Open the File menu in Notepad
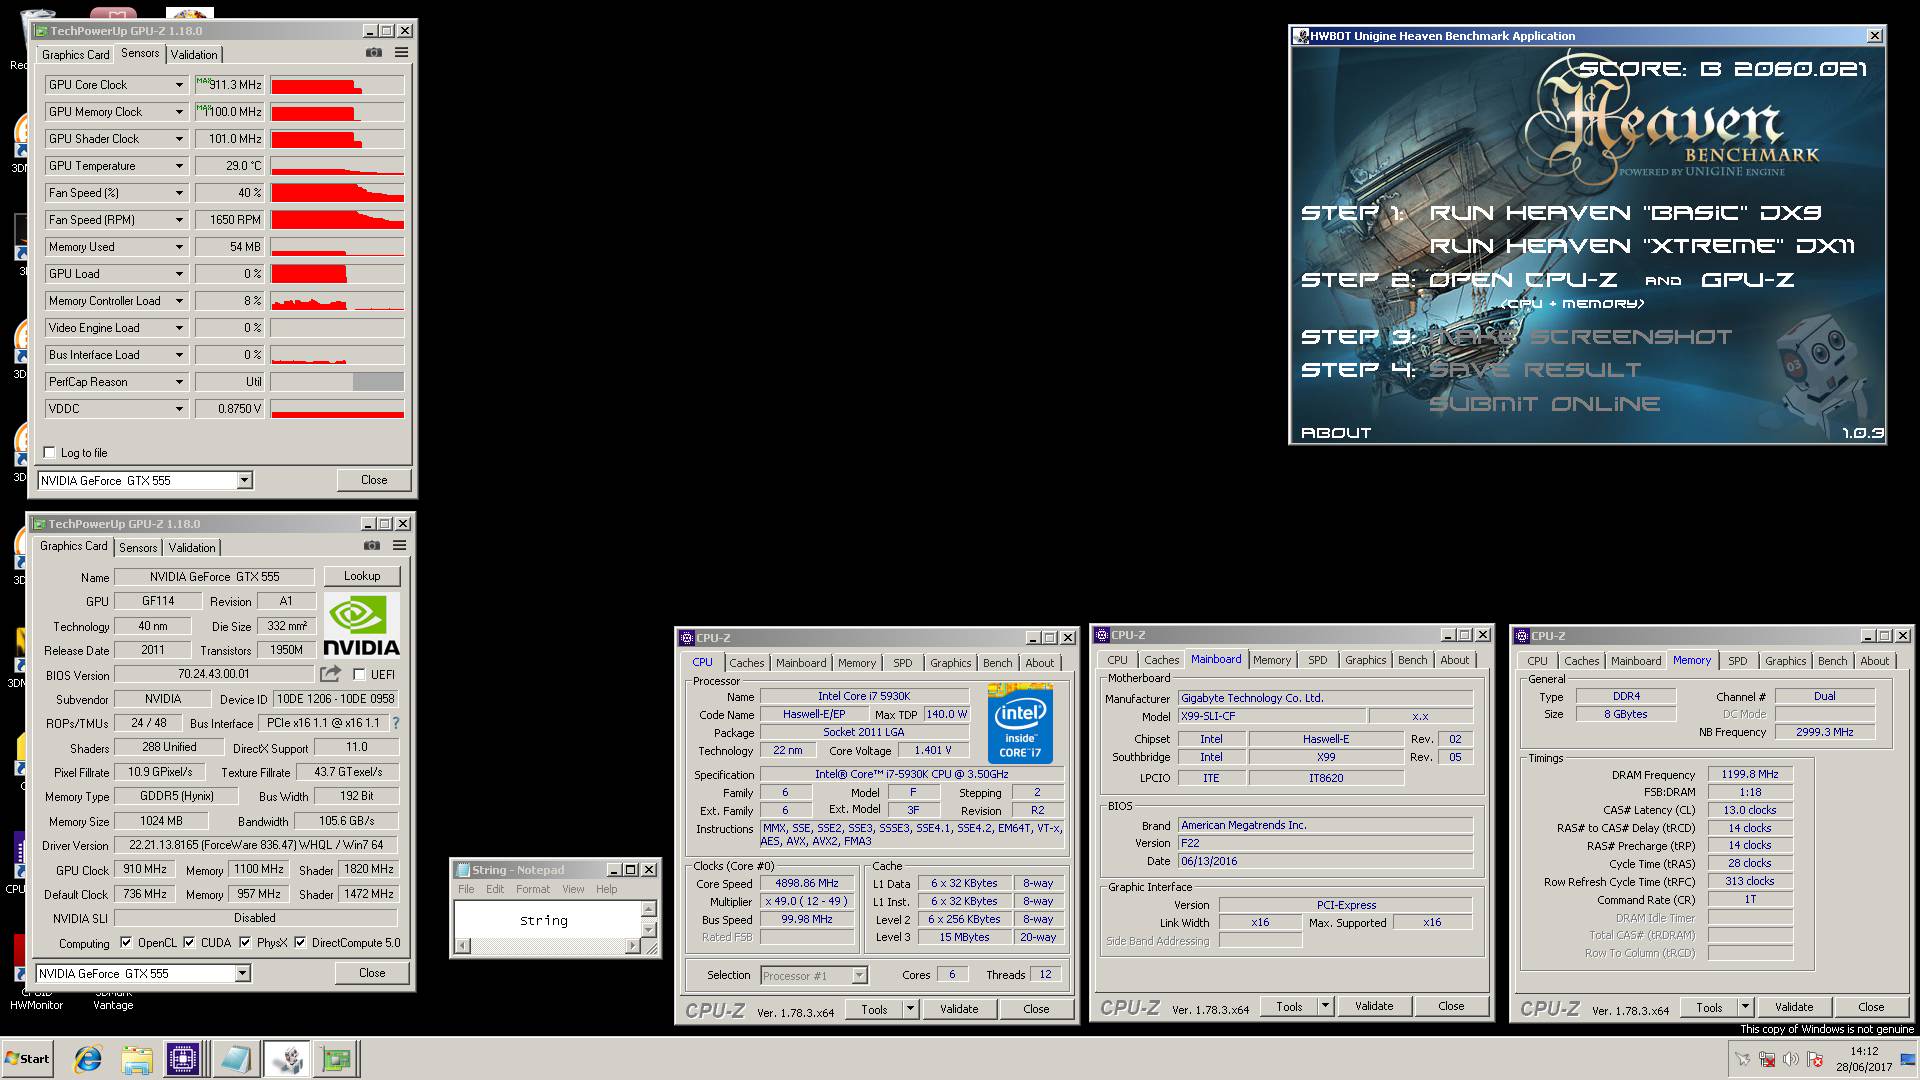The width and height of the screenshot is (1920, 1080). 466,889
